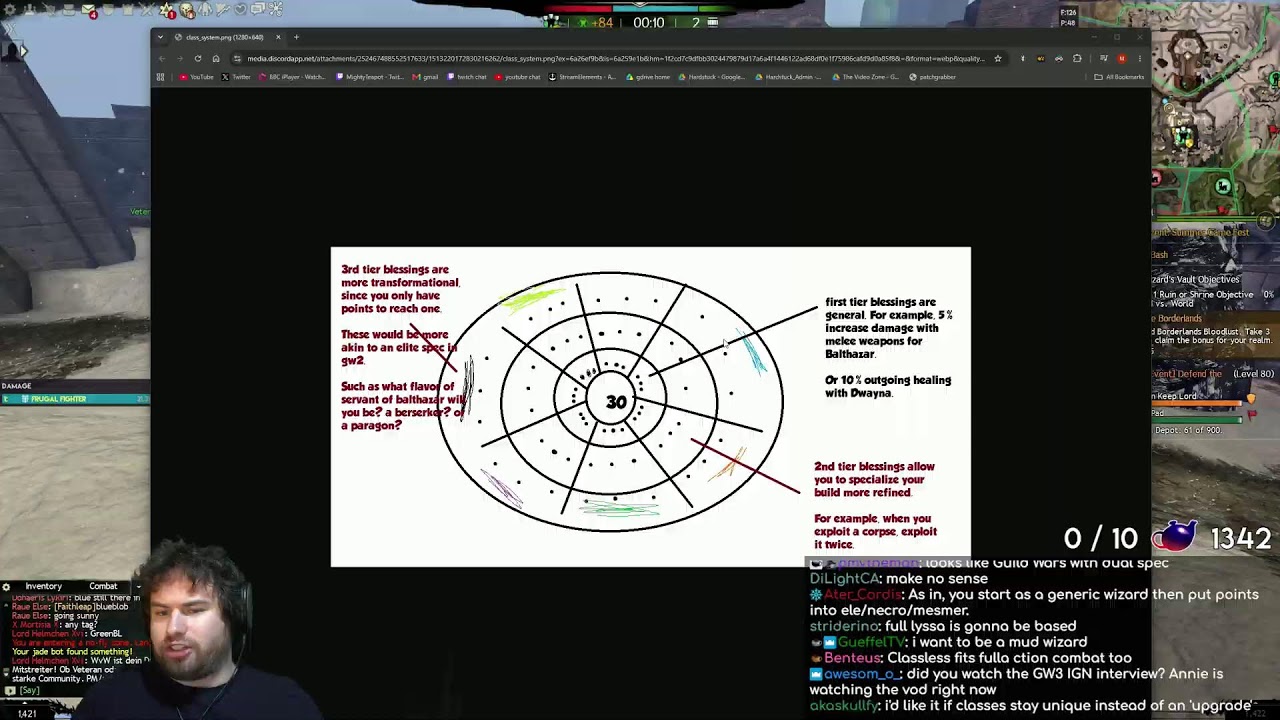
Task: Click the crossed swords icon in game menu bar
Action: (147, 10)
